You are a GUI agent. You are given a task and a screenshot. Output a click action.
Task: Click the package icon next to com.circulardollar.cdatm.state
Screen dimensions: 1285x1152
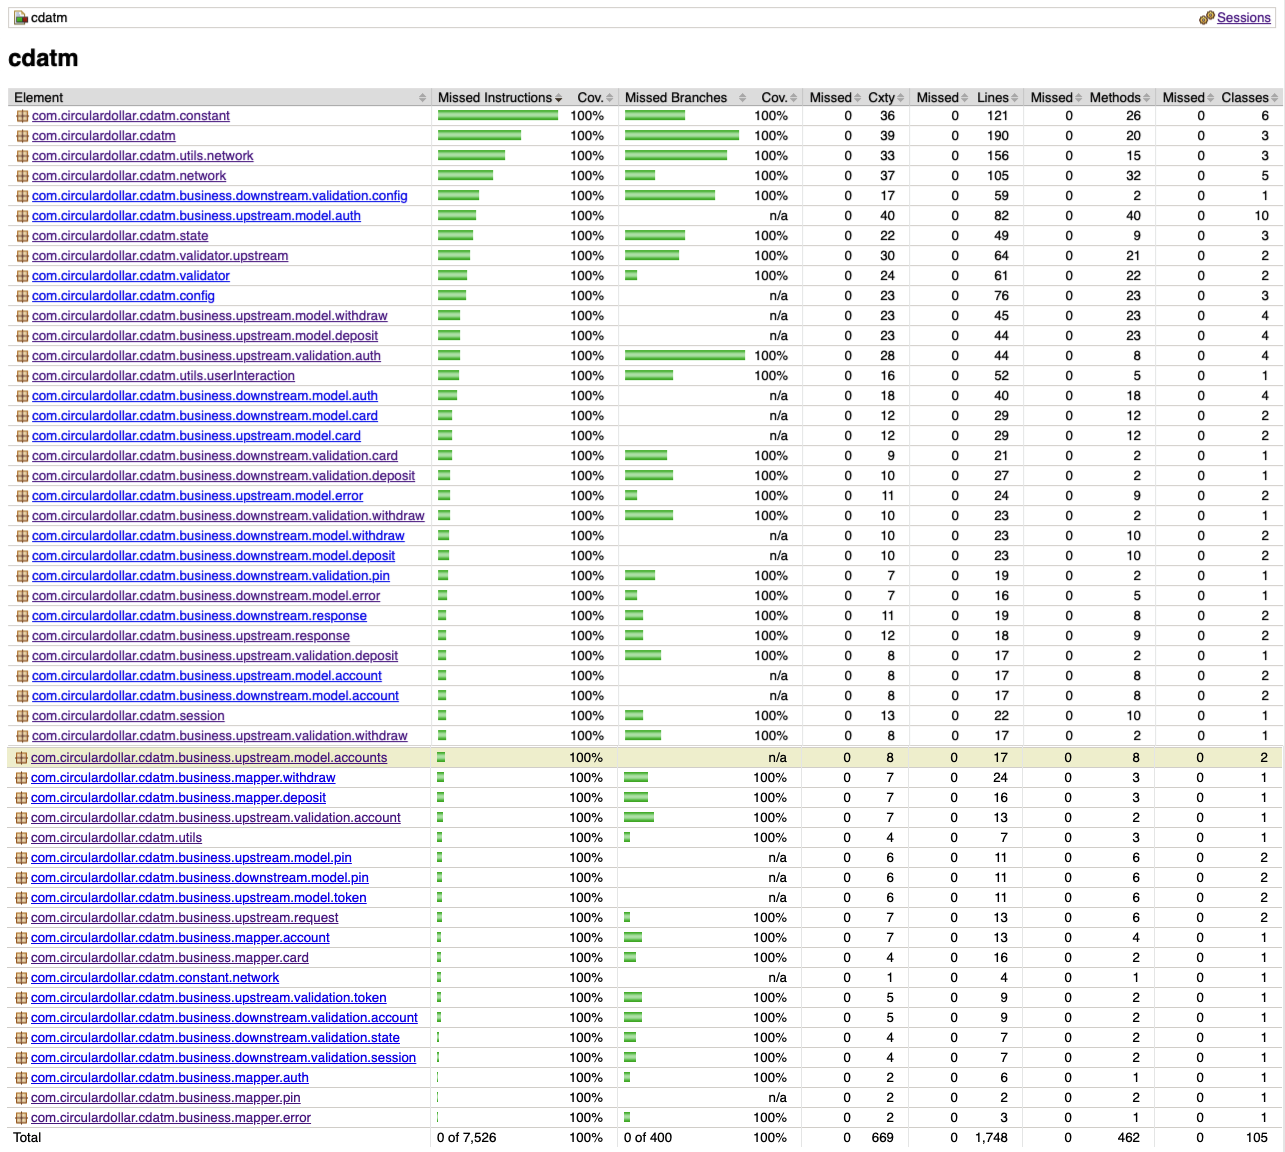tap(22, 235)
